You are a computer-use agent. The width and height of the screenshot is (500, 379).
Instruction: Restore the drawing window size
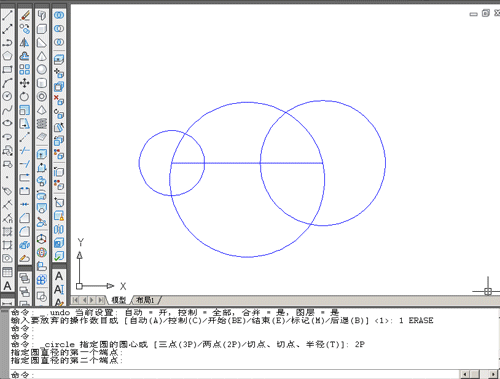click(486, 13)
